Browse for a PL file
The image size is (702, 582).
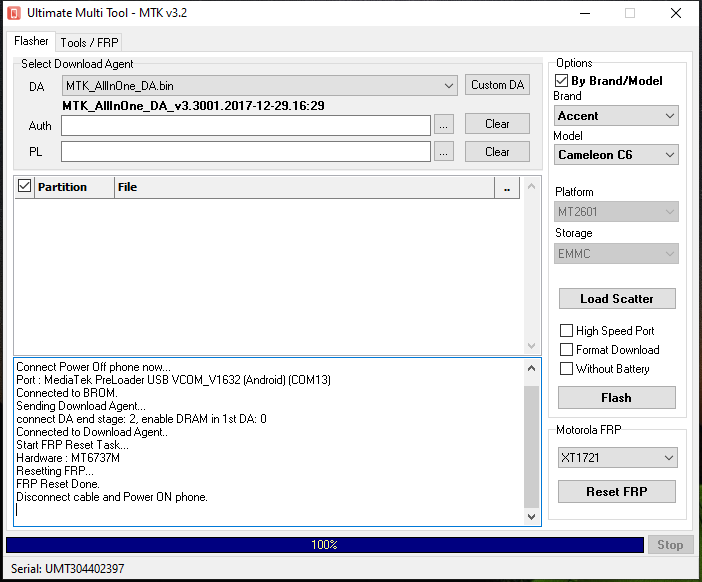click(x=443, y=152)
